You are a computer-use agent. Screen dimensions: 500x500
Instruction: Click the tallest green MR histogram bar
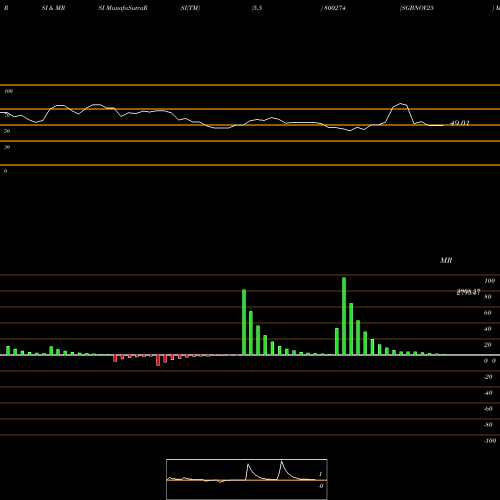click(x=344, y=316)
